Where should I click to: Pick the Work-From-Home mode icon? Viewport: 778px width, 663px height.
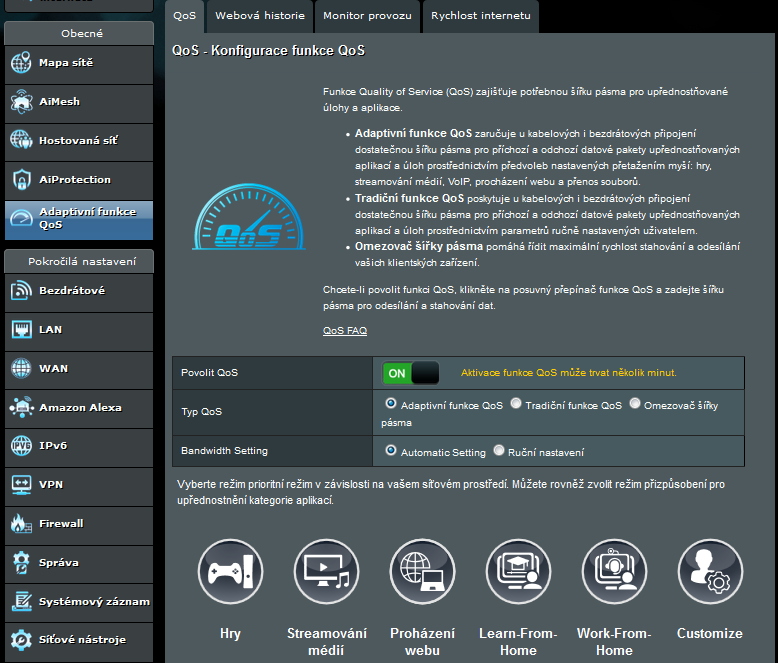(614, 574)
